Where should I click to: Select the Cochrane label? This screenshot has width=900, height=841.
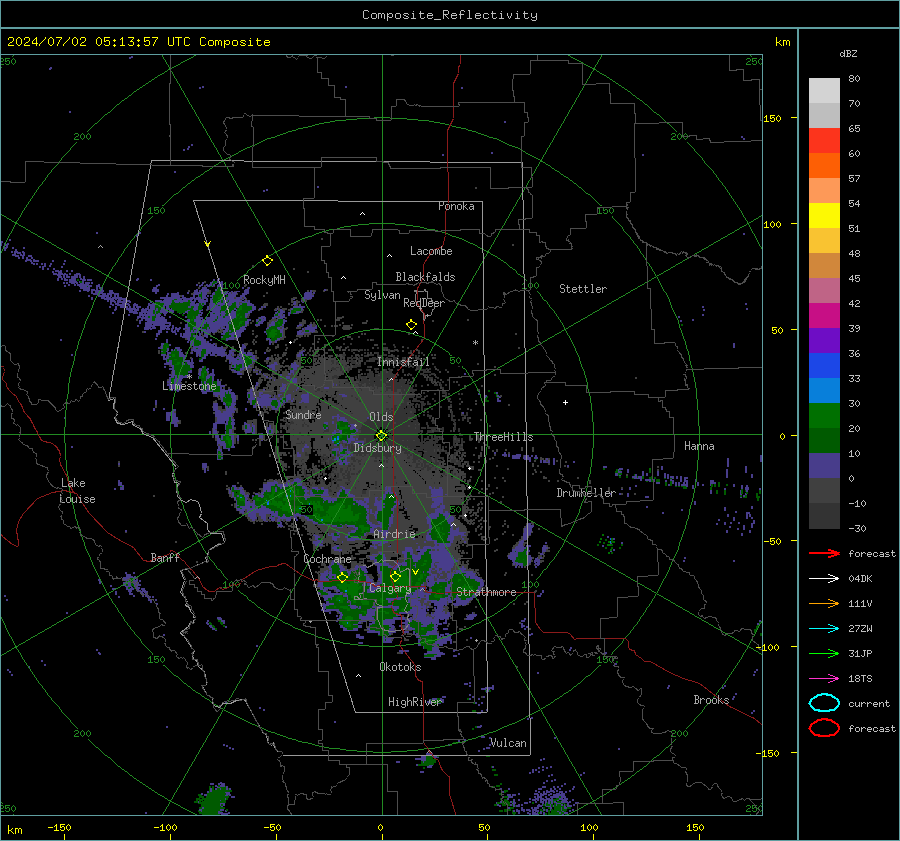327,559
